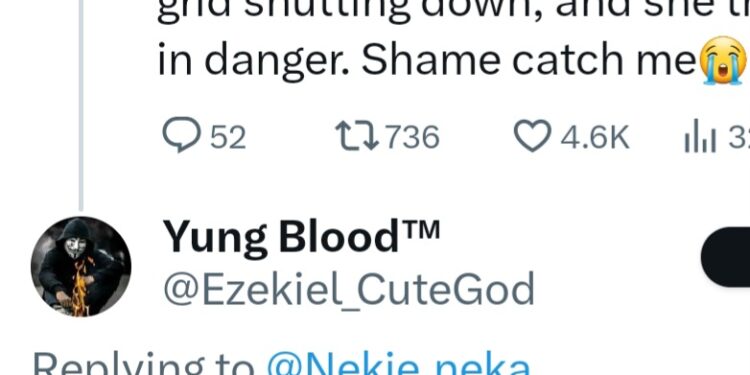The height and width of the screenshot is (375, 750).
Task: Click the 52 replies count
Action: (228, 137)
